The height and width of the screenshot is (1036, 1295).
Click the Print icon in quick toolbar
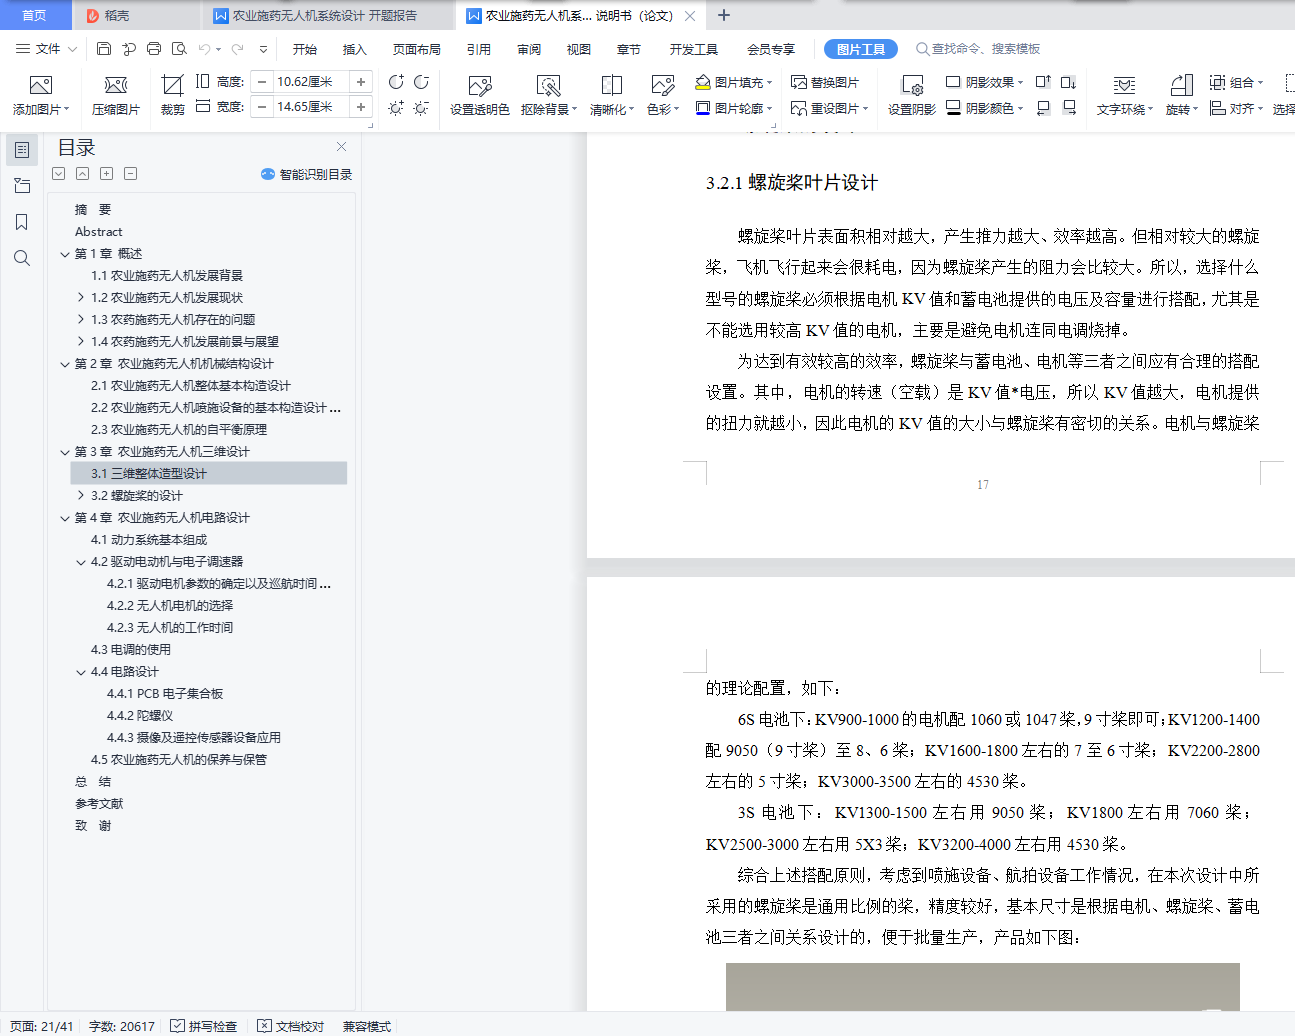[153, 48]
